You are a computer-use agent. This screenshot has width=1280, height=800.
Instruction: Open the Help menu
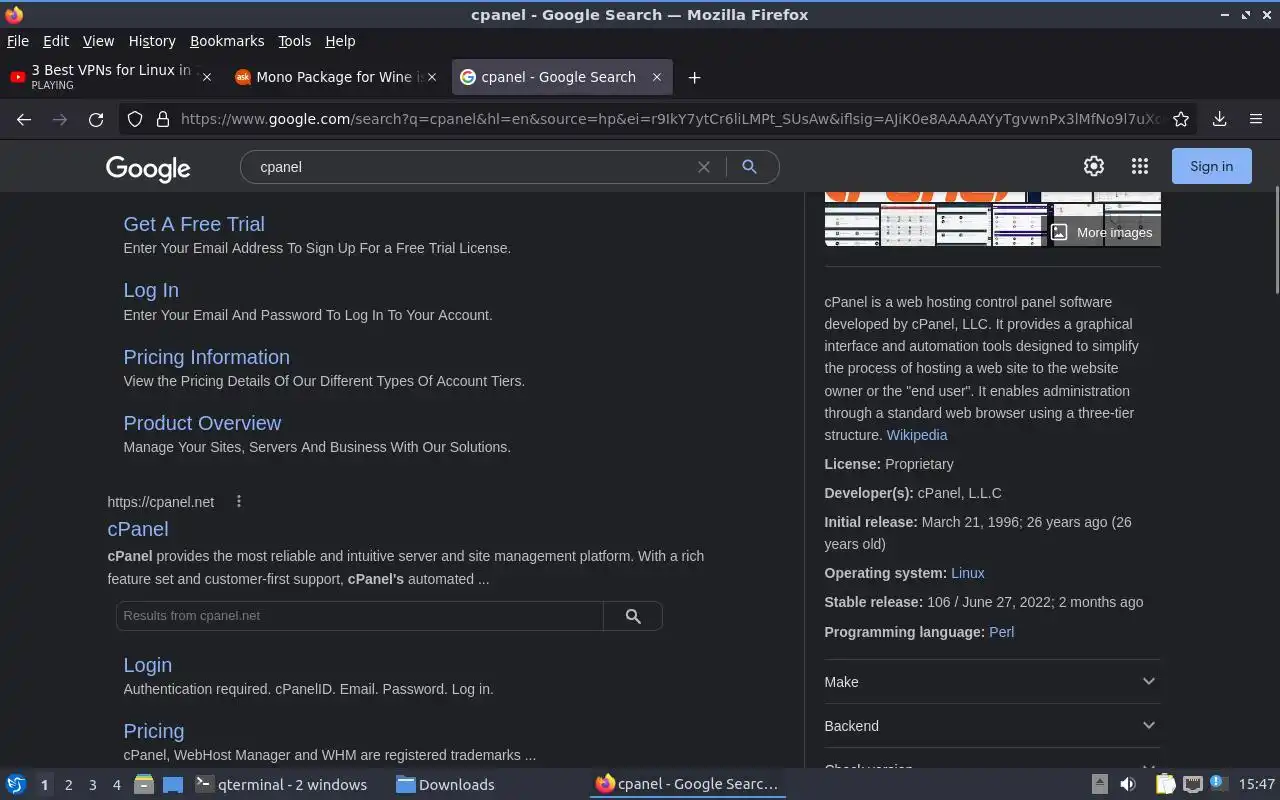(x=340, y=41)
